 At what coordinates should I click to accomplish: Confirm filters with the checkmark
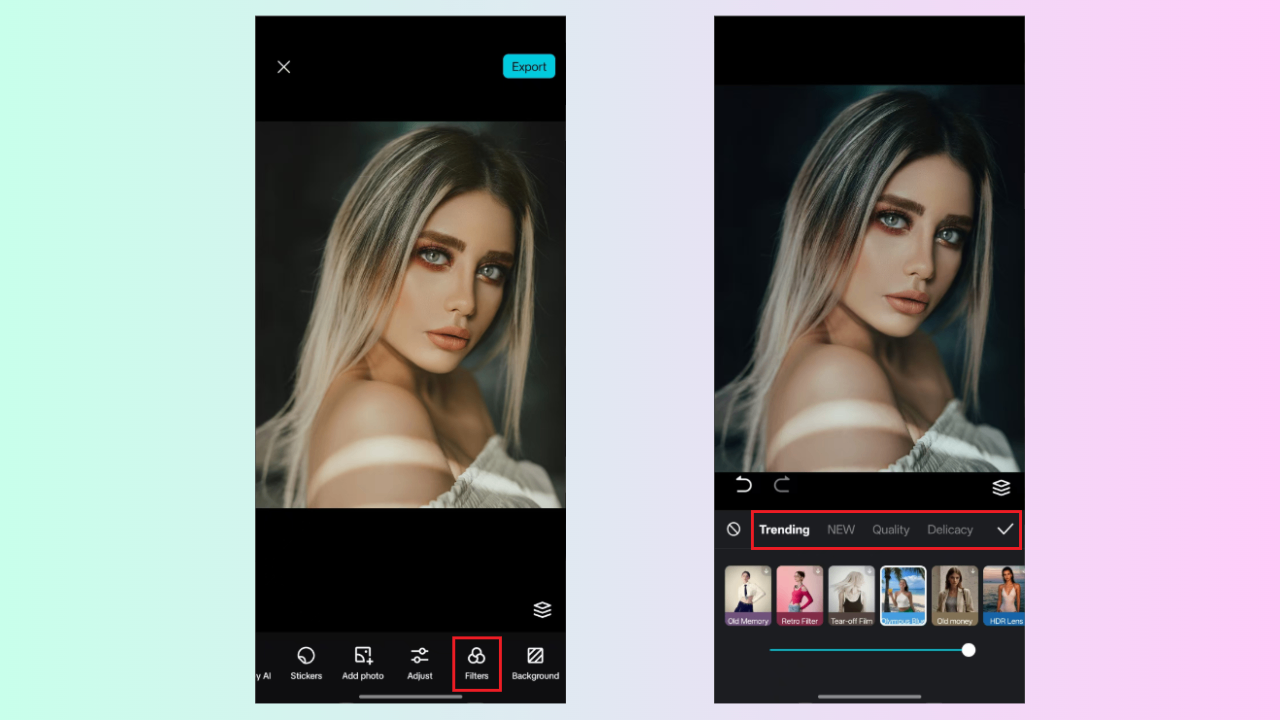click(1005, 529)
